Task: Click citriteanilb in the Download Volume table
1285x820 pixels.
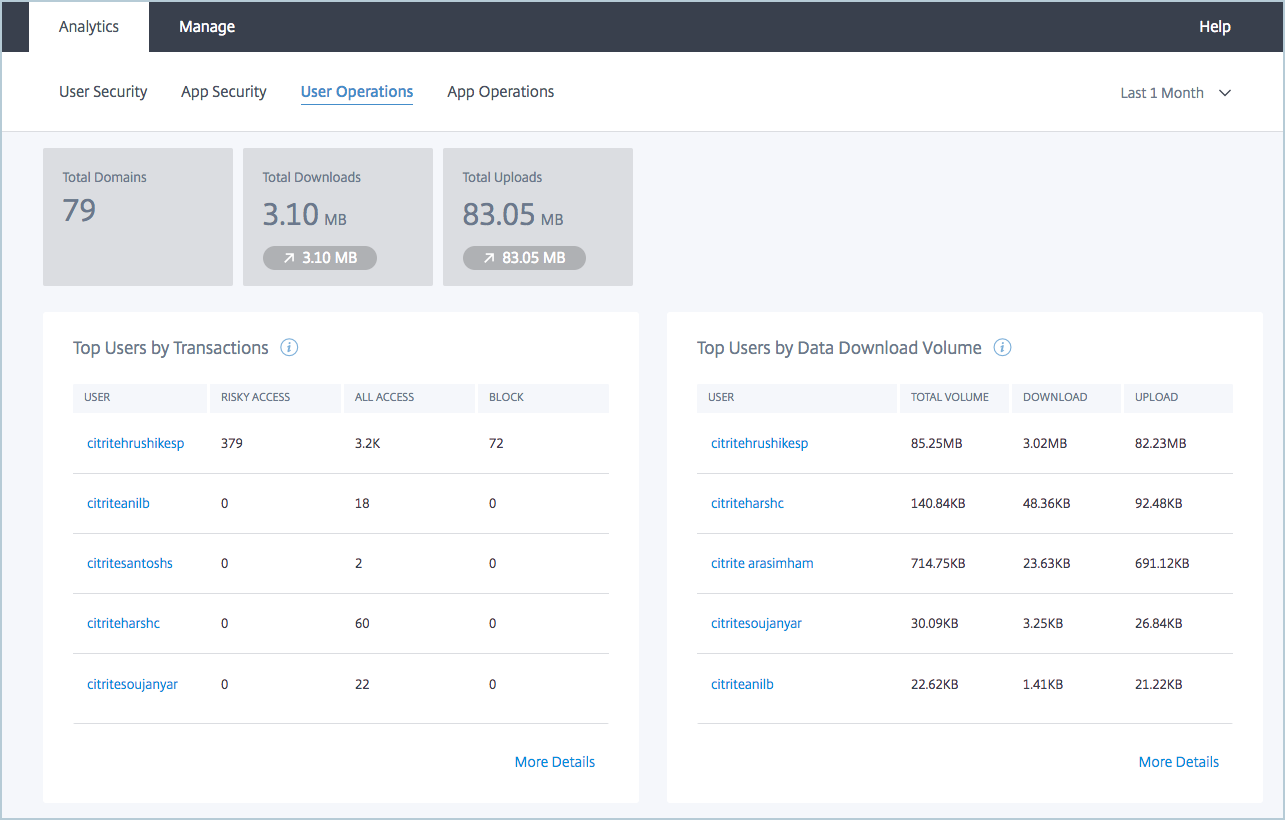Action: [x=742, y=684]
